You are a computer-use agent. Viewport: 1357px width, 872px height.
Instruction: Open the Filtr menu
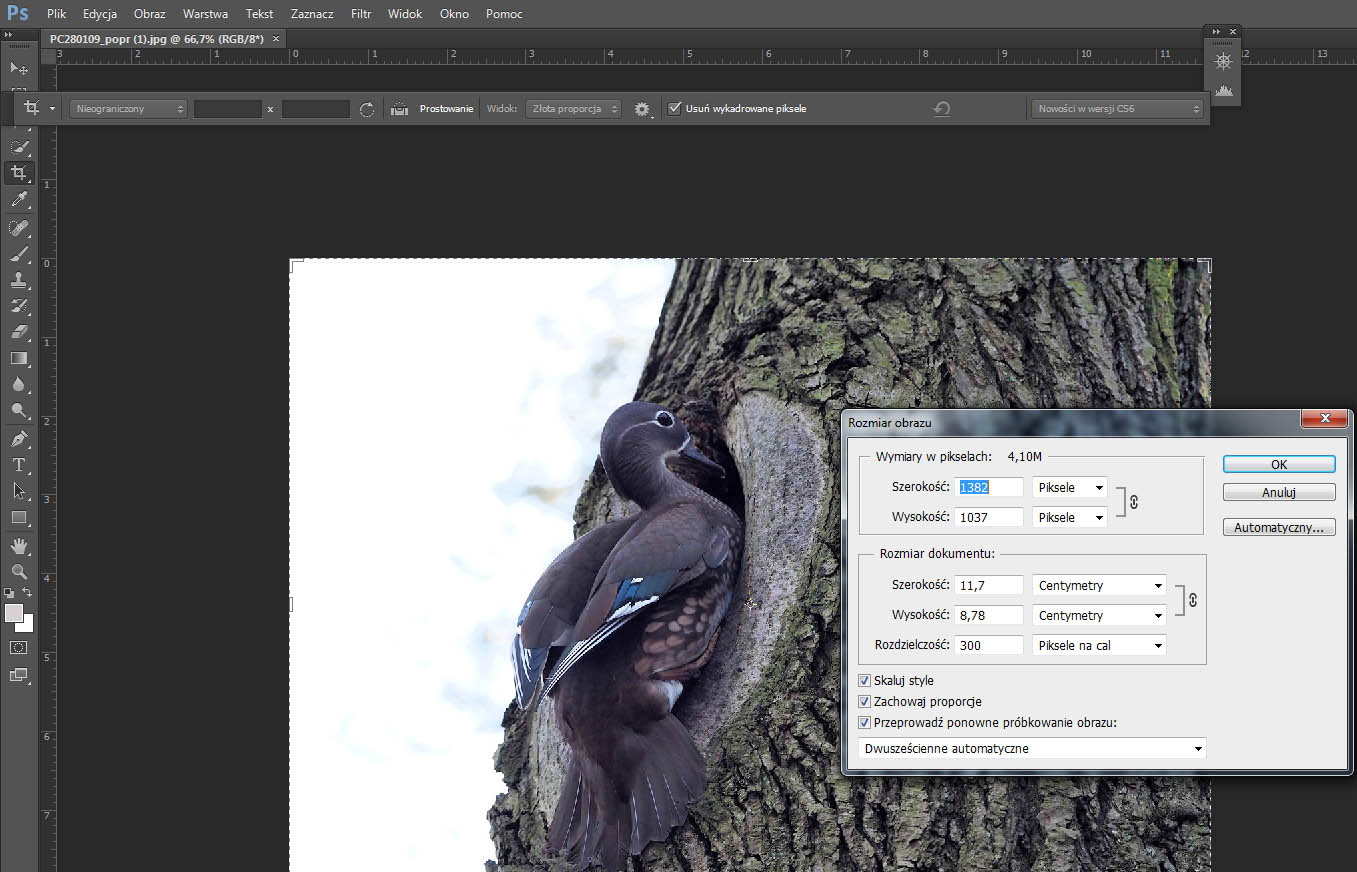[361, 14]
